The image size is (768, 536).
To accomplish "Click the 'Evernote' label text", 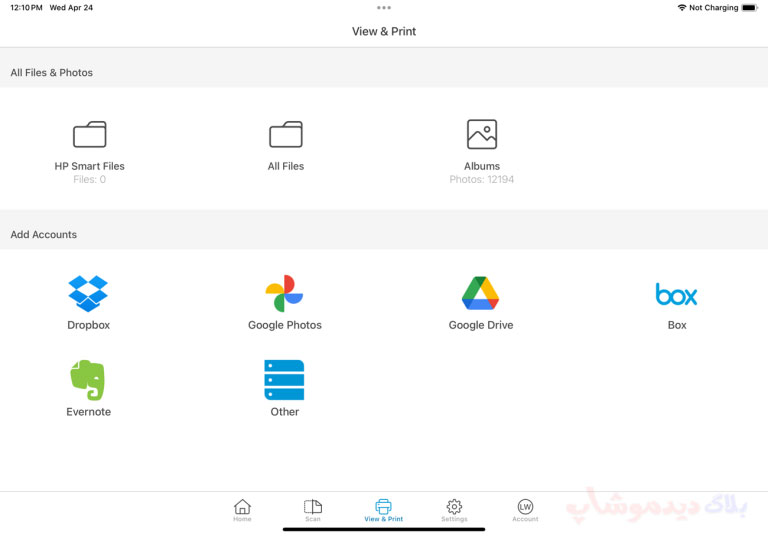I will [89, 412].
